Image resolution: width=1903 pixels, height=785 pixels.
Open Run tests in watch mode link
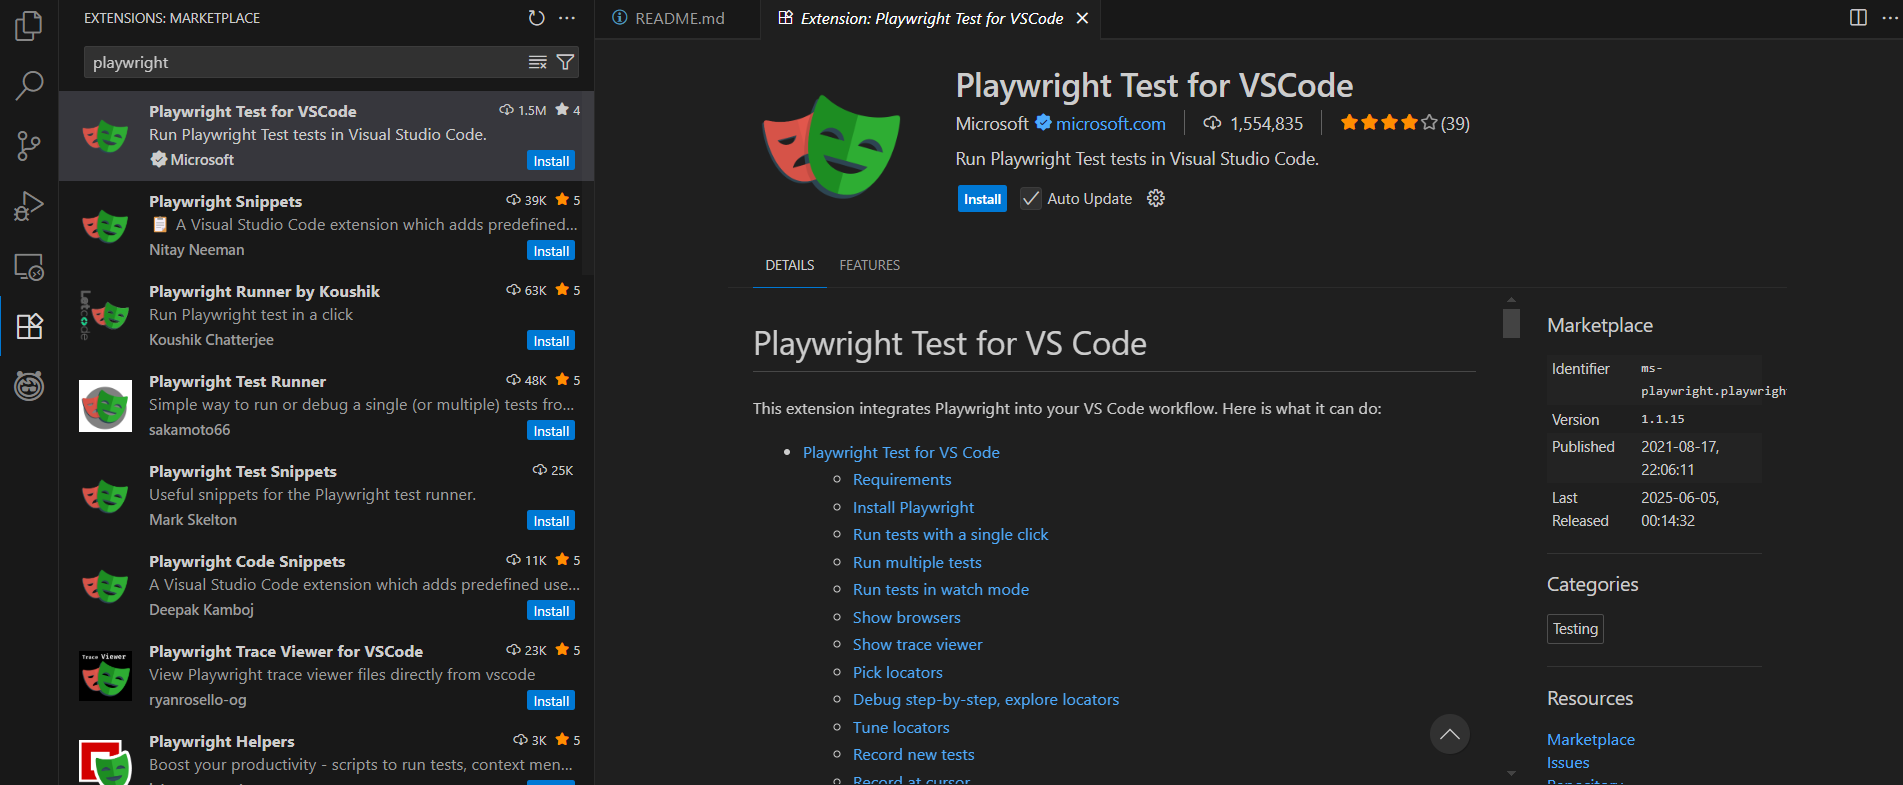pos(941,590)
